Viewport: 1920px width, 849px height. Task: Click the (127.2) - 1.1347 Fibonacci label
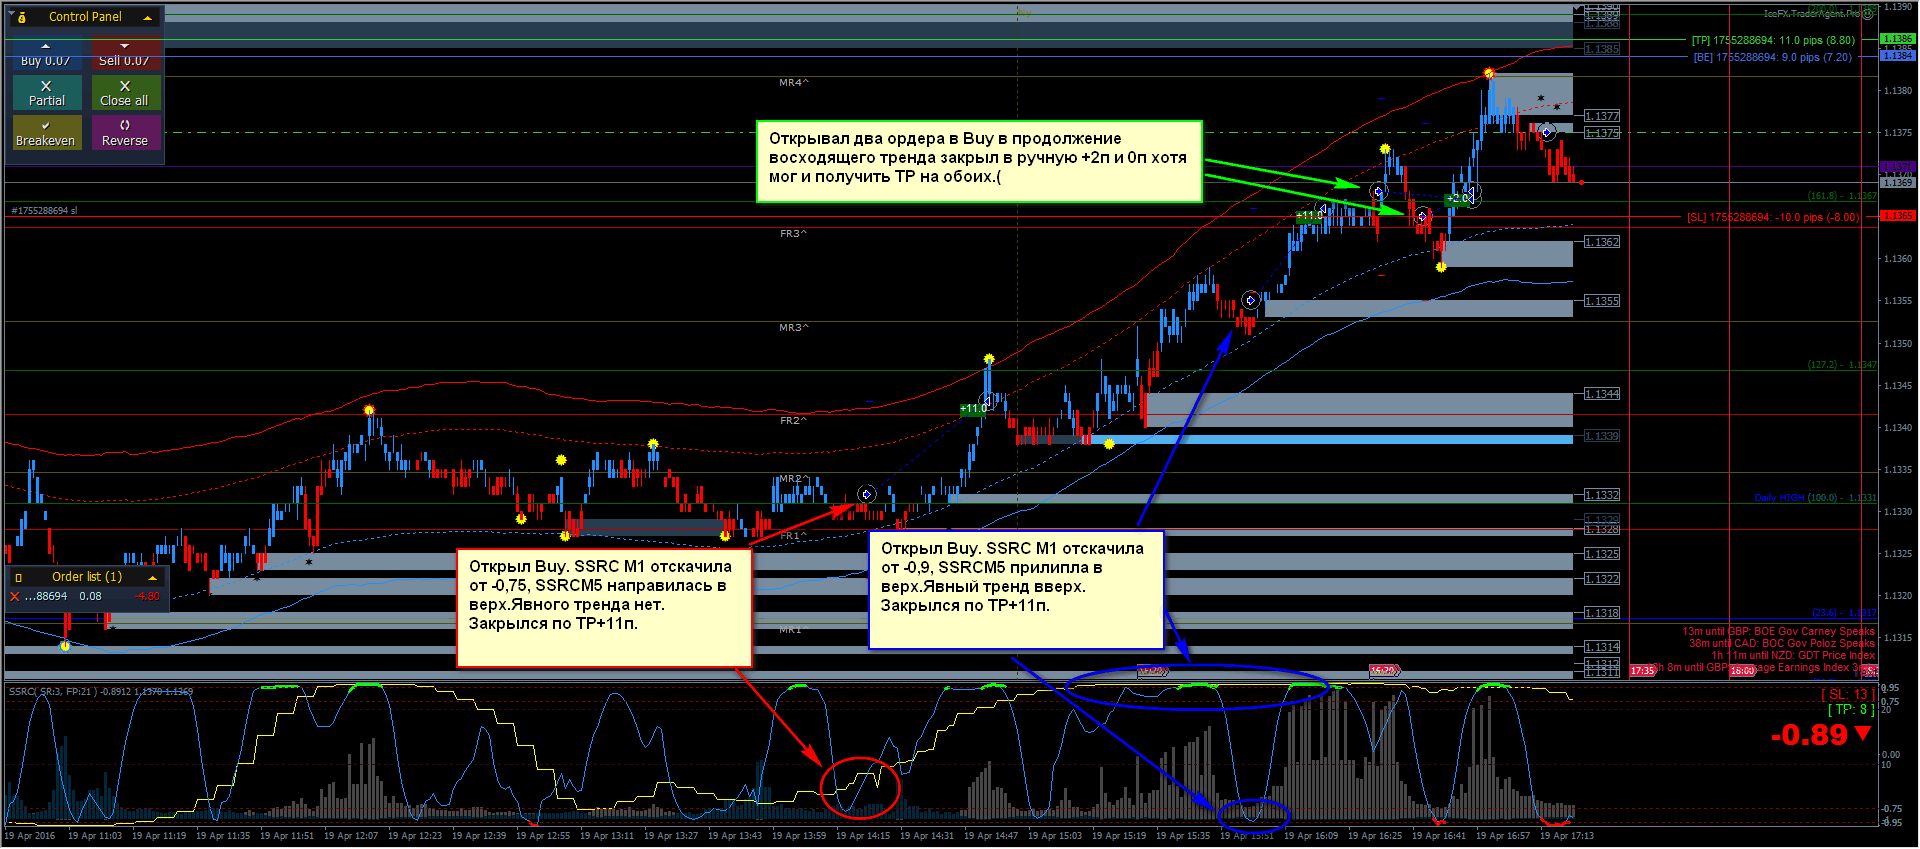tap(1842, 365)
